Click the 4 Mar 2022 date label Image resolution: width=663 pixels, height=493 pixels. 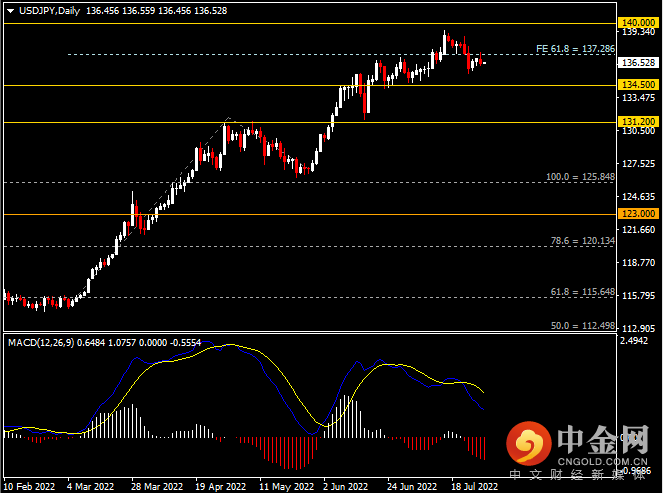click(x=90, y=486)
